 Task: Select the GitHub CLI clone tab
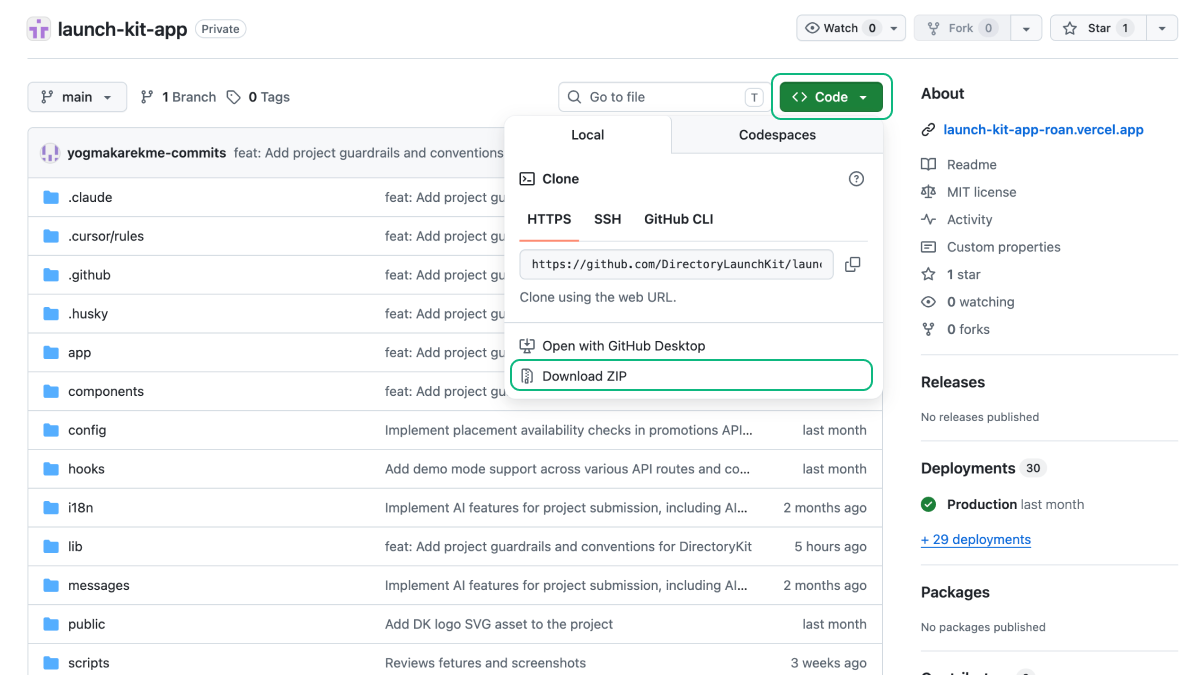pos(678,219)
